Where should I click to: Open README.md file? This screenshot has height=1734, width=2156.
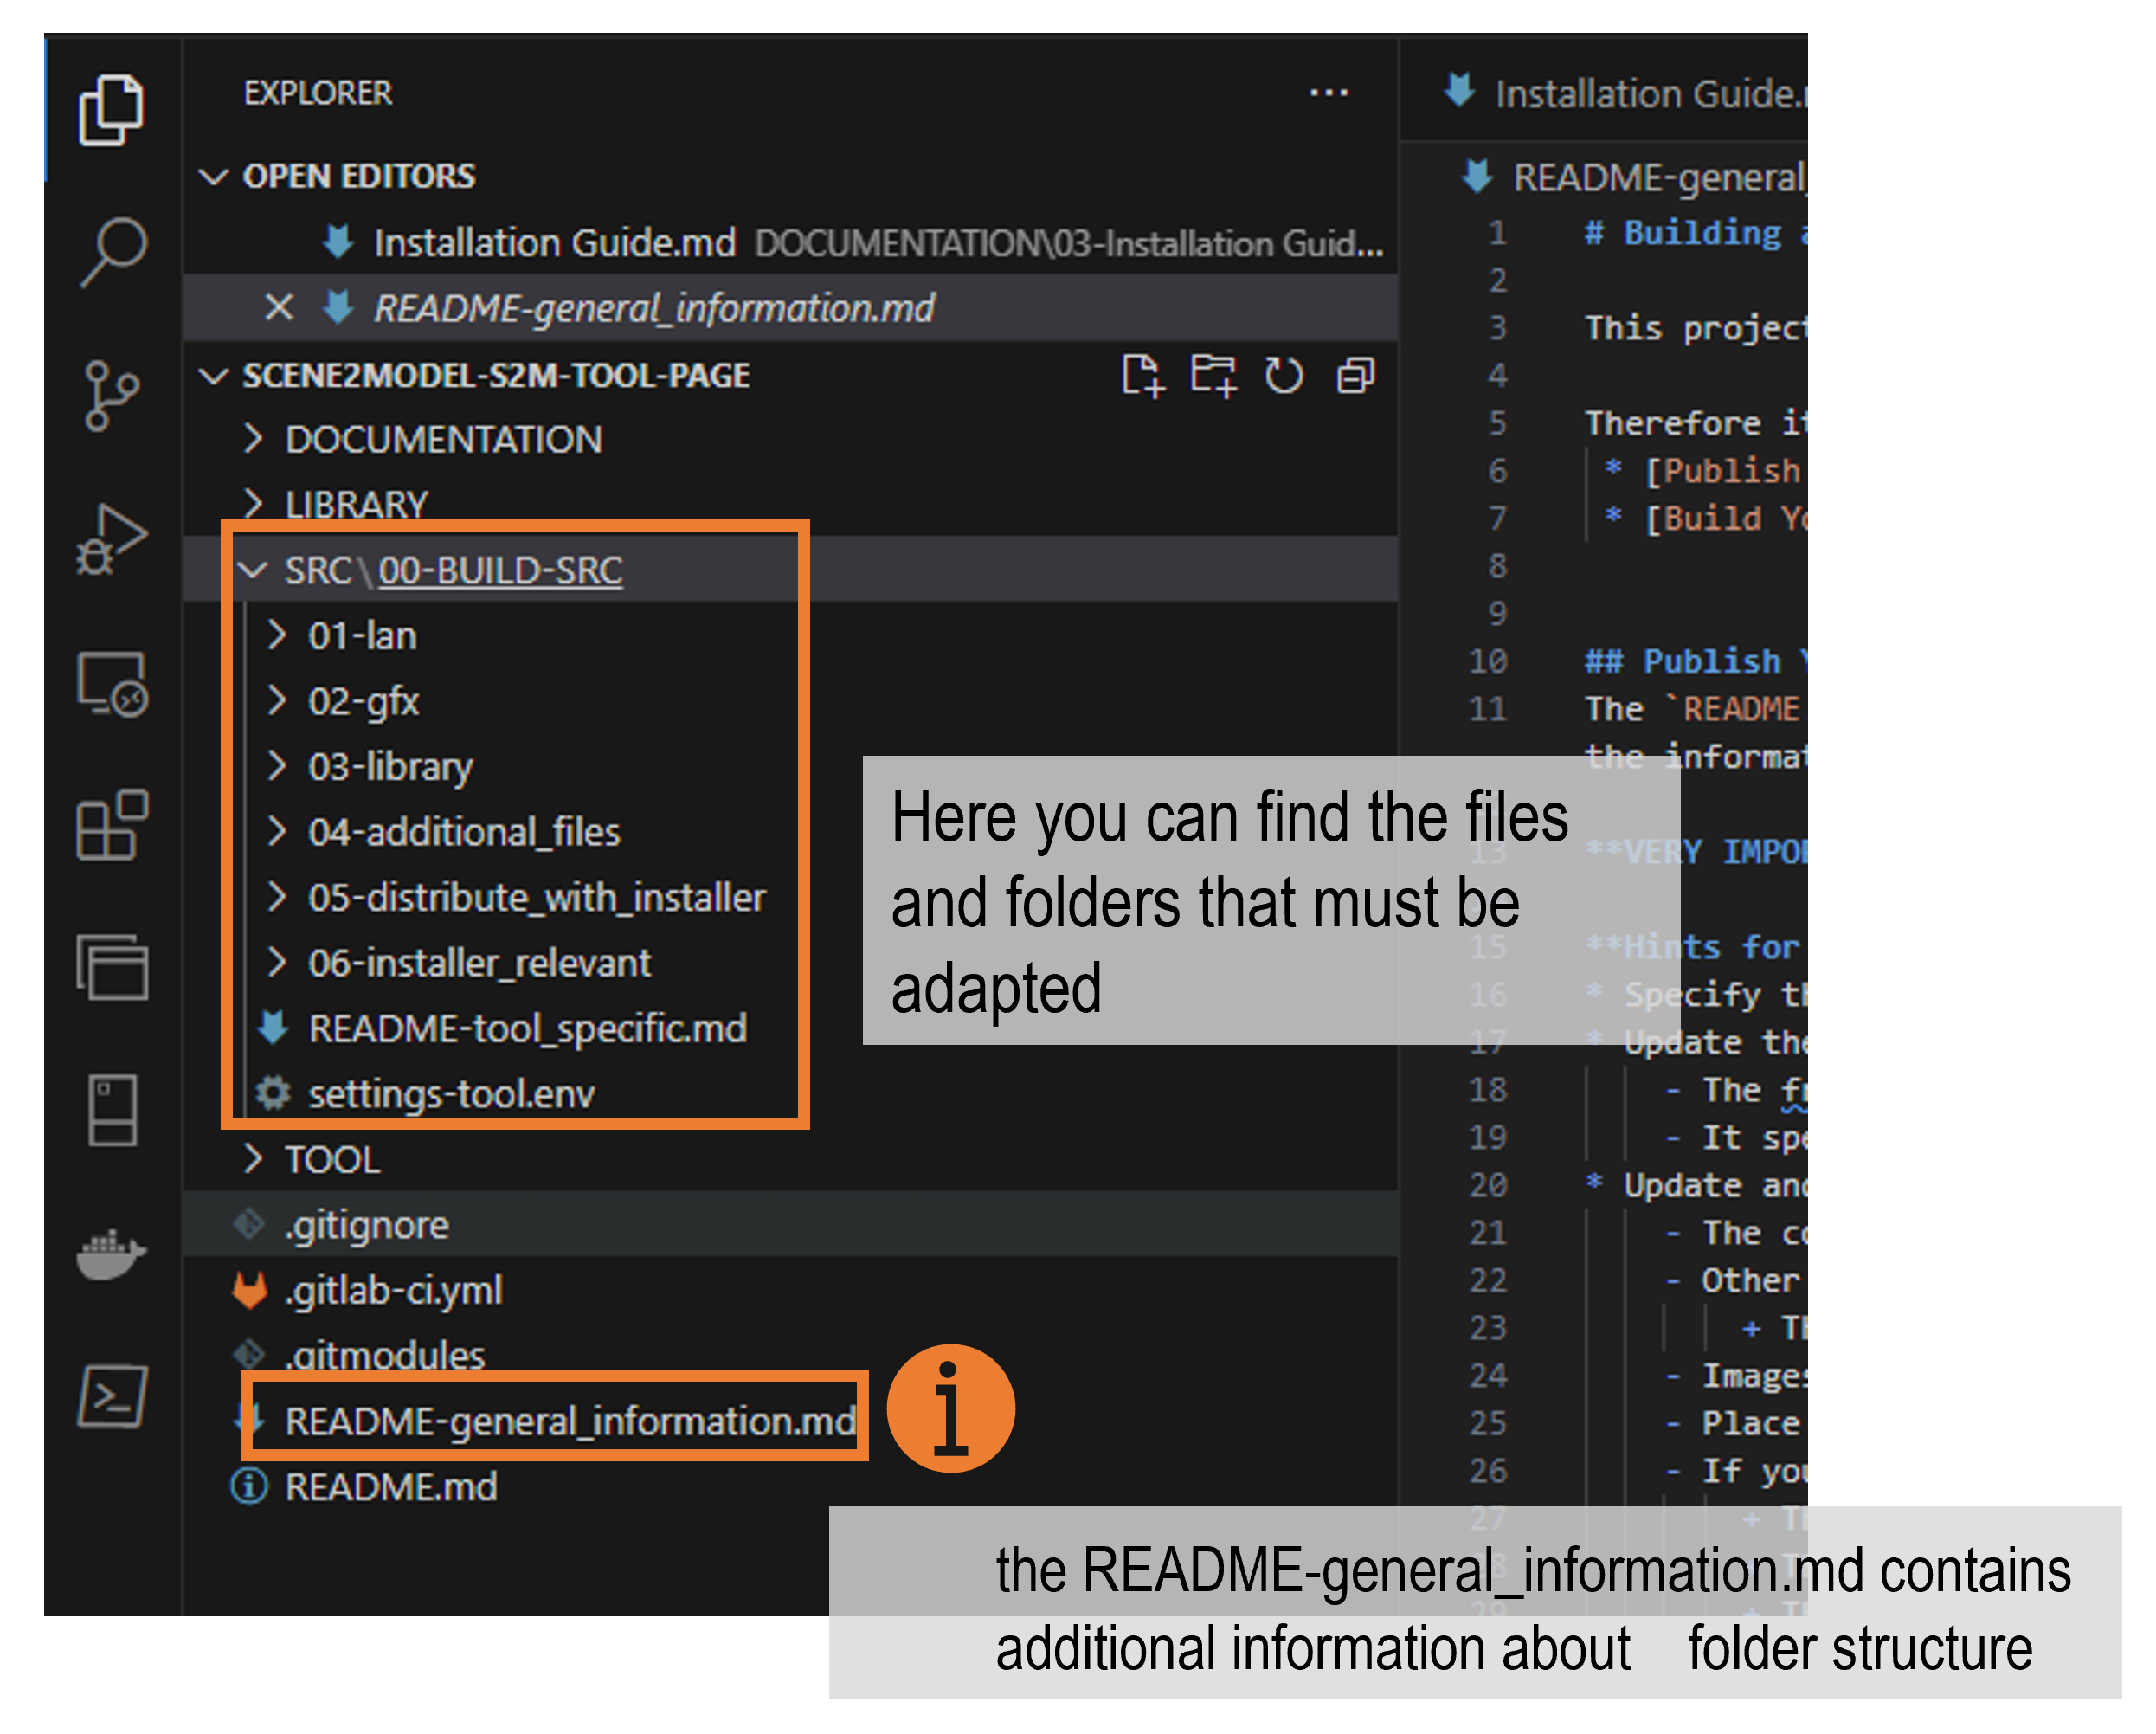390,1487
